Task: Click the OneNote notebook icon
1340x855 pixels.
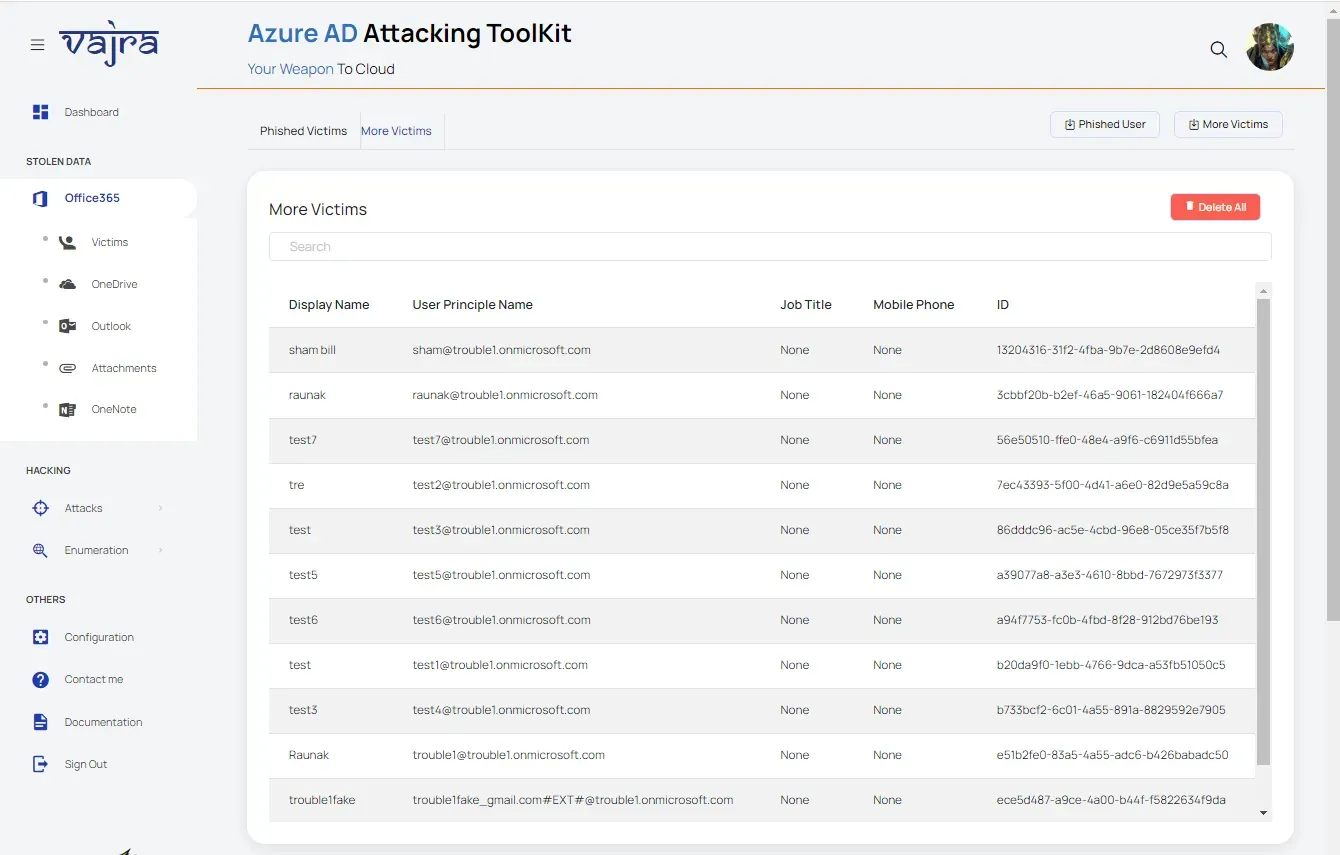Action: [x=67, y=410]
